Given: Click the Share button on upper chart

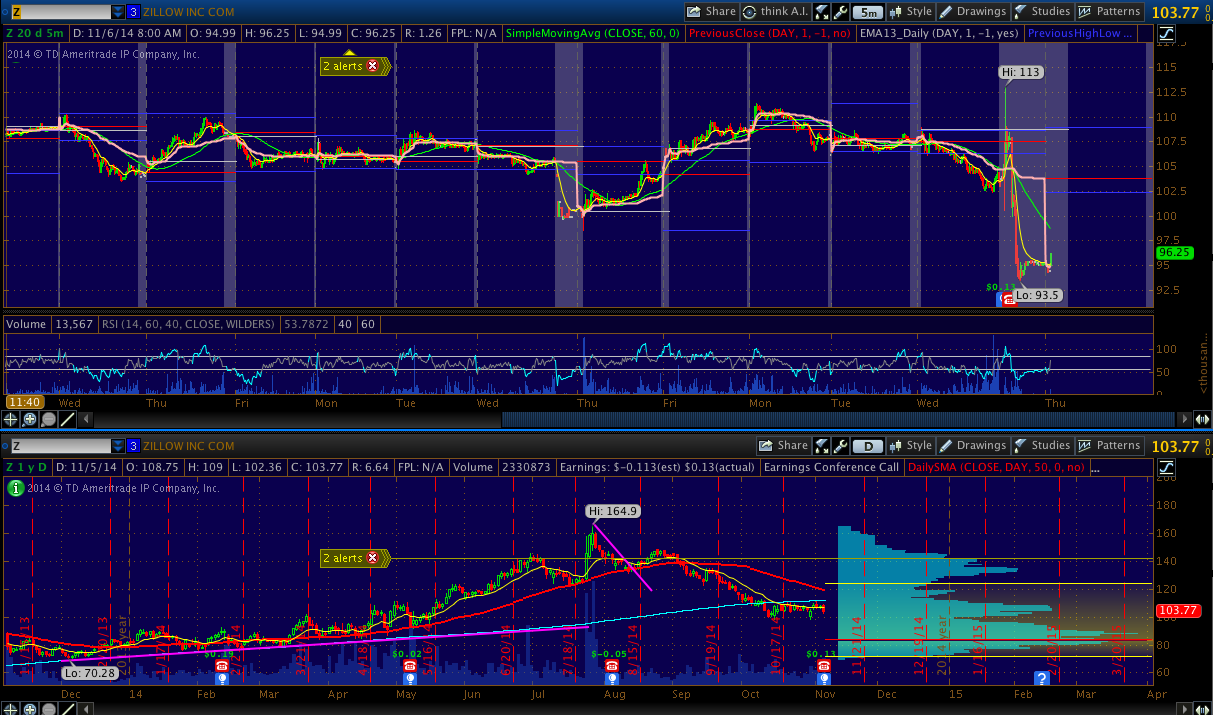Looking at the screenshot, I should click(711, 12).
